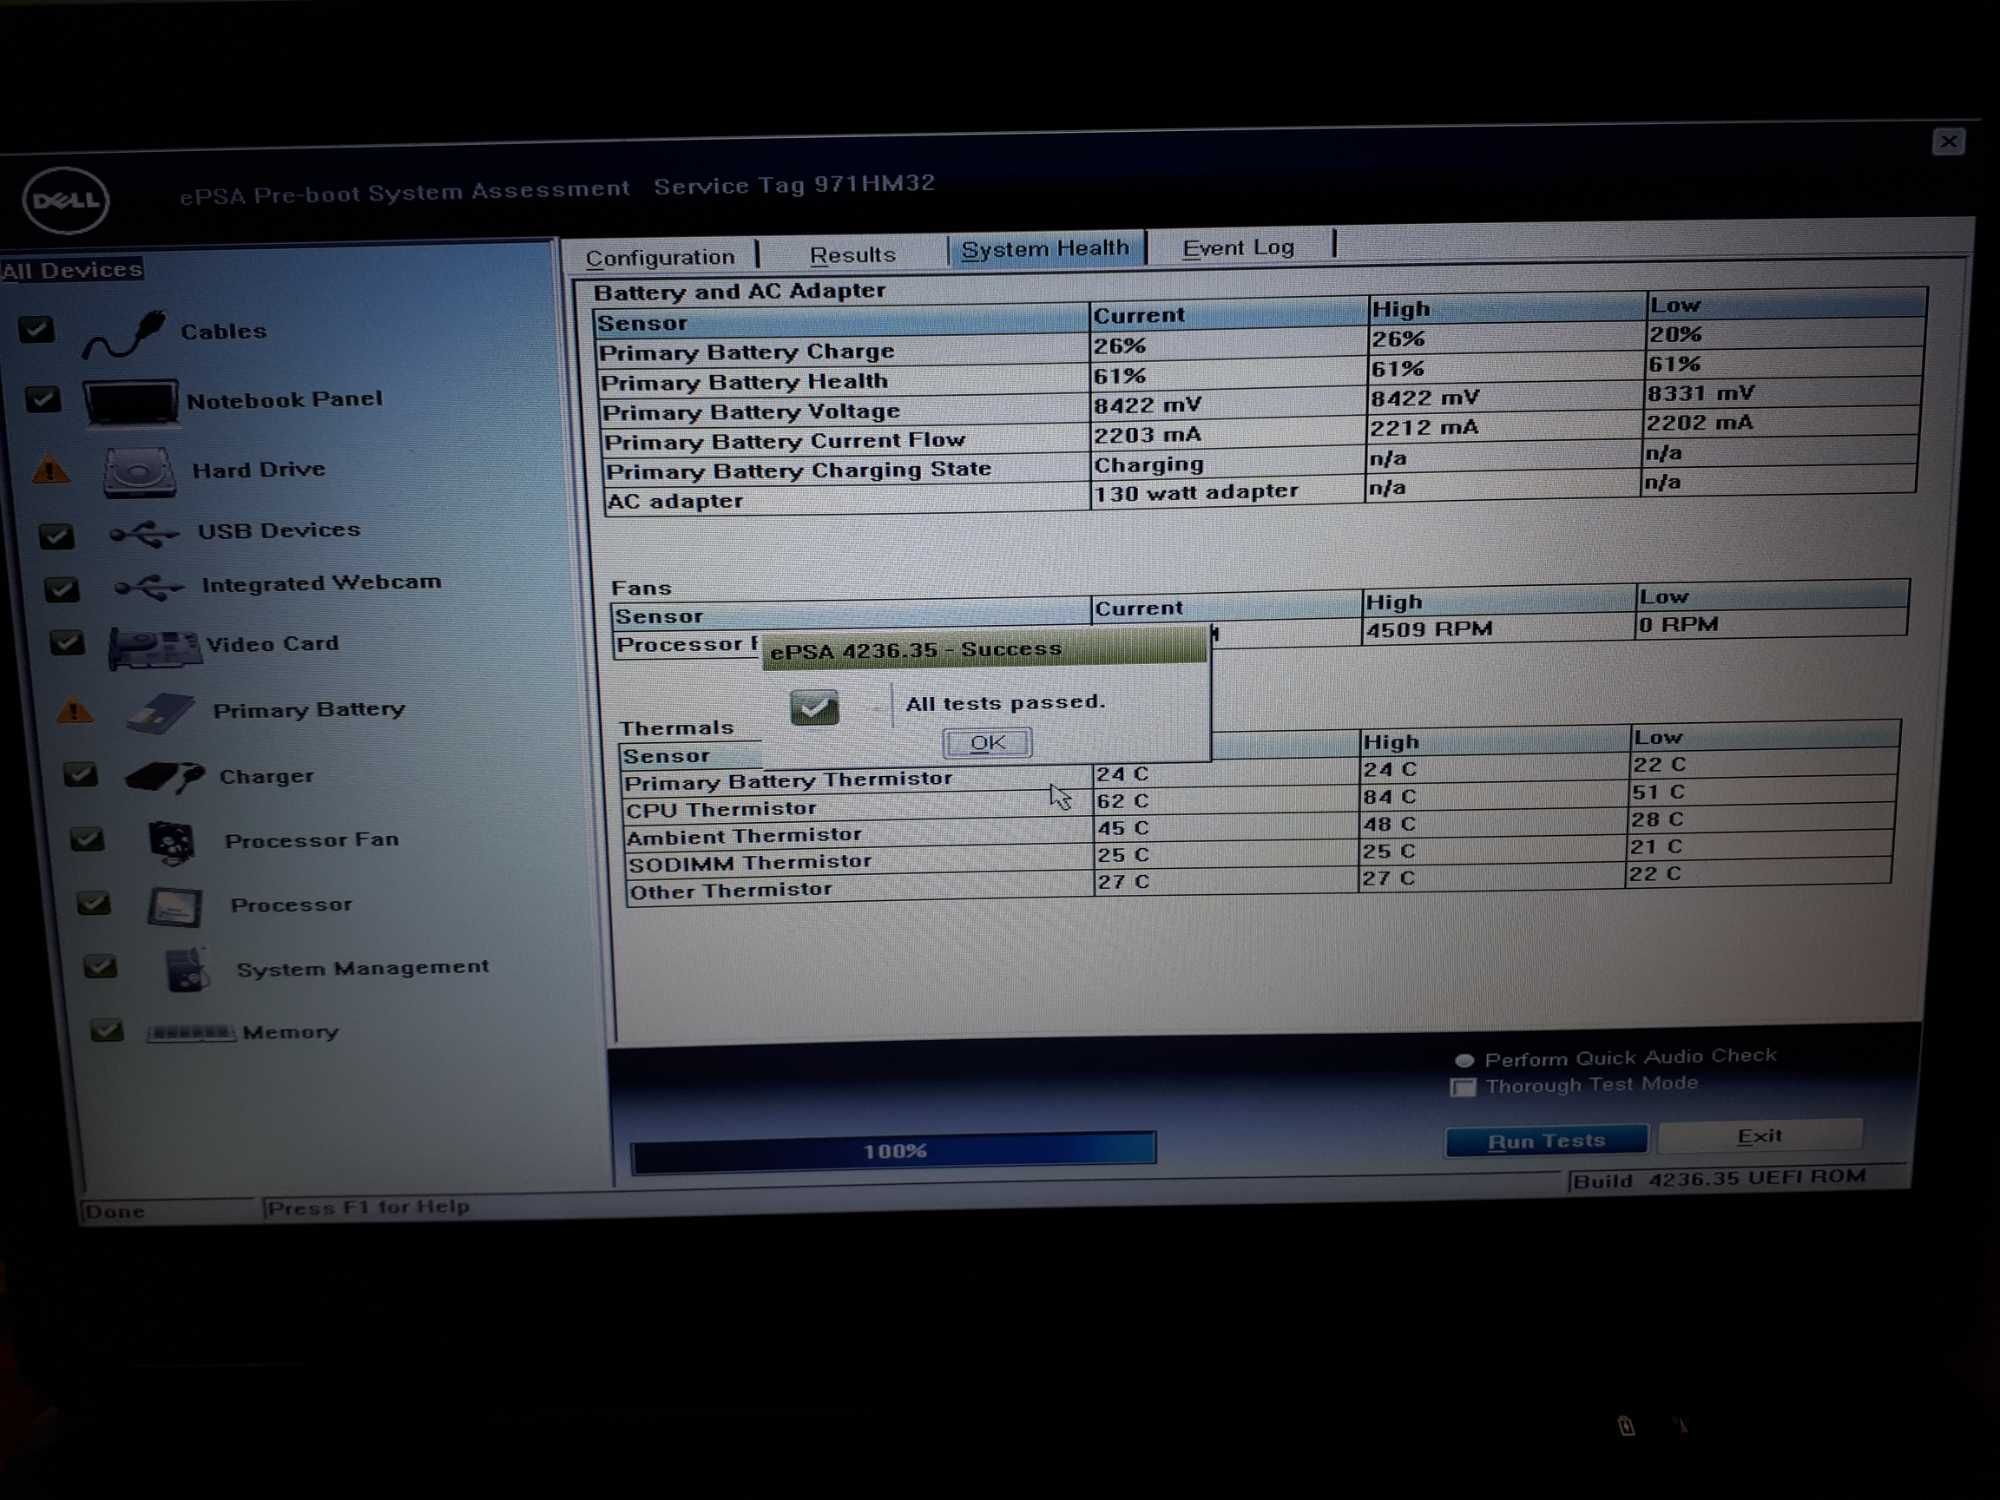Screen dimensions: 2000x1500
Task: Click the Ambient Thermistor row label
Action: point(744,836)
